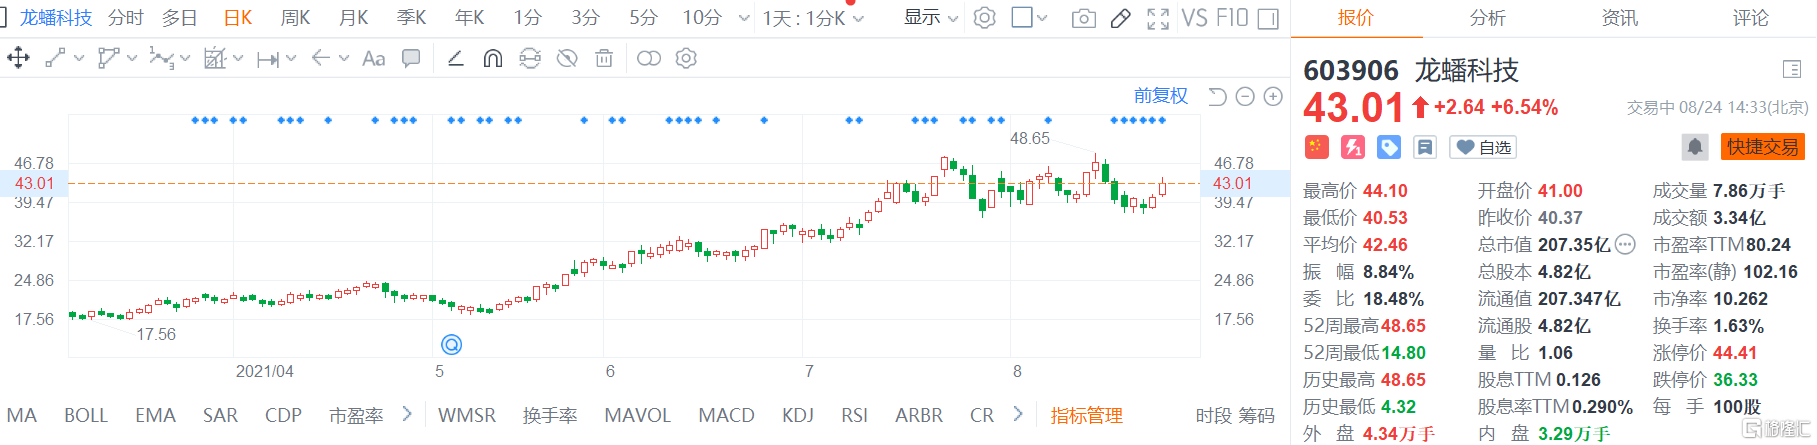This screenshot has width=1817, height=445.
Task: Click the line pencil drawing icon
Action: (x=455, y=58)
